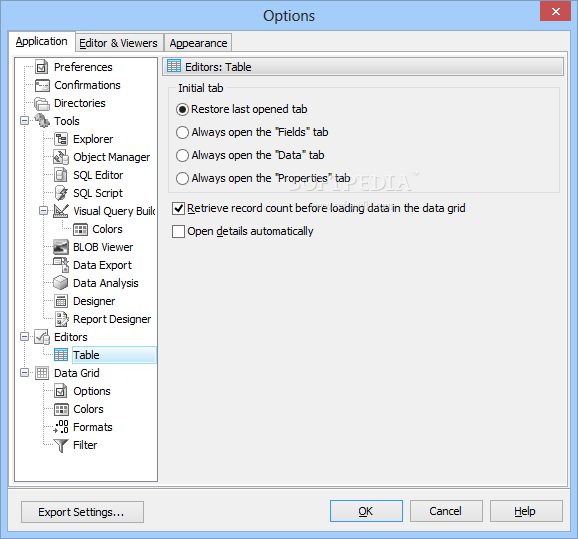Select Explorer label under Tools
This screenshot has width=578, height=539.
(93, 139)
